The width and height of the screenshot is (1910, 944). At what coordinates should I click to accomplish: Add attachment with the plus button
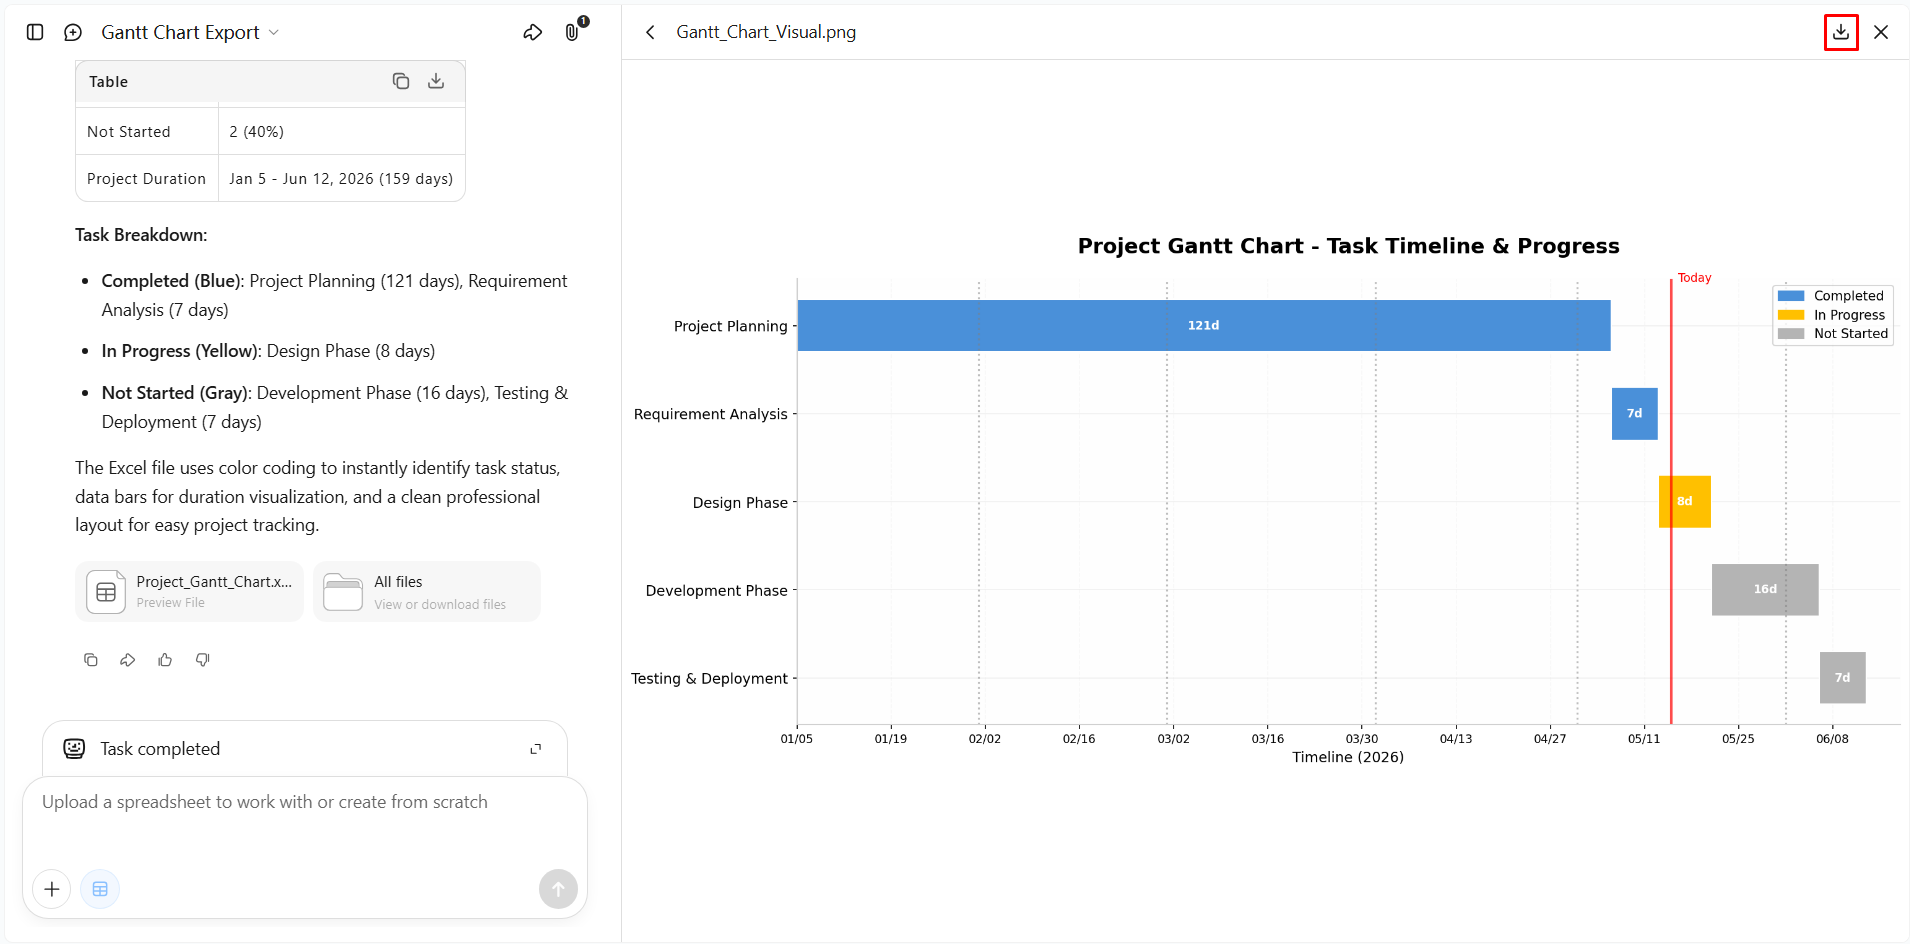click(x=52, y=889)
